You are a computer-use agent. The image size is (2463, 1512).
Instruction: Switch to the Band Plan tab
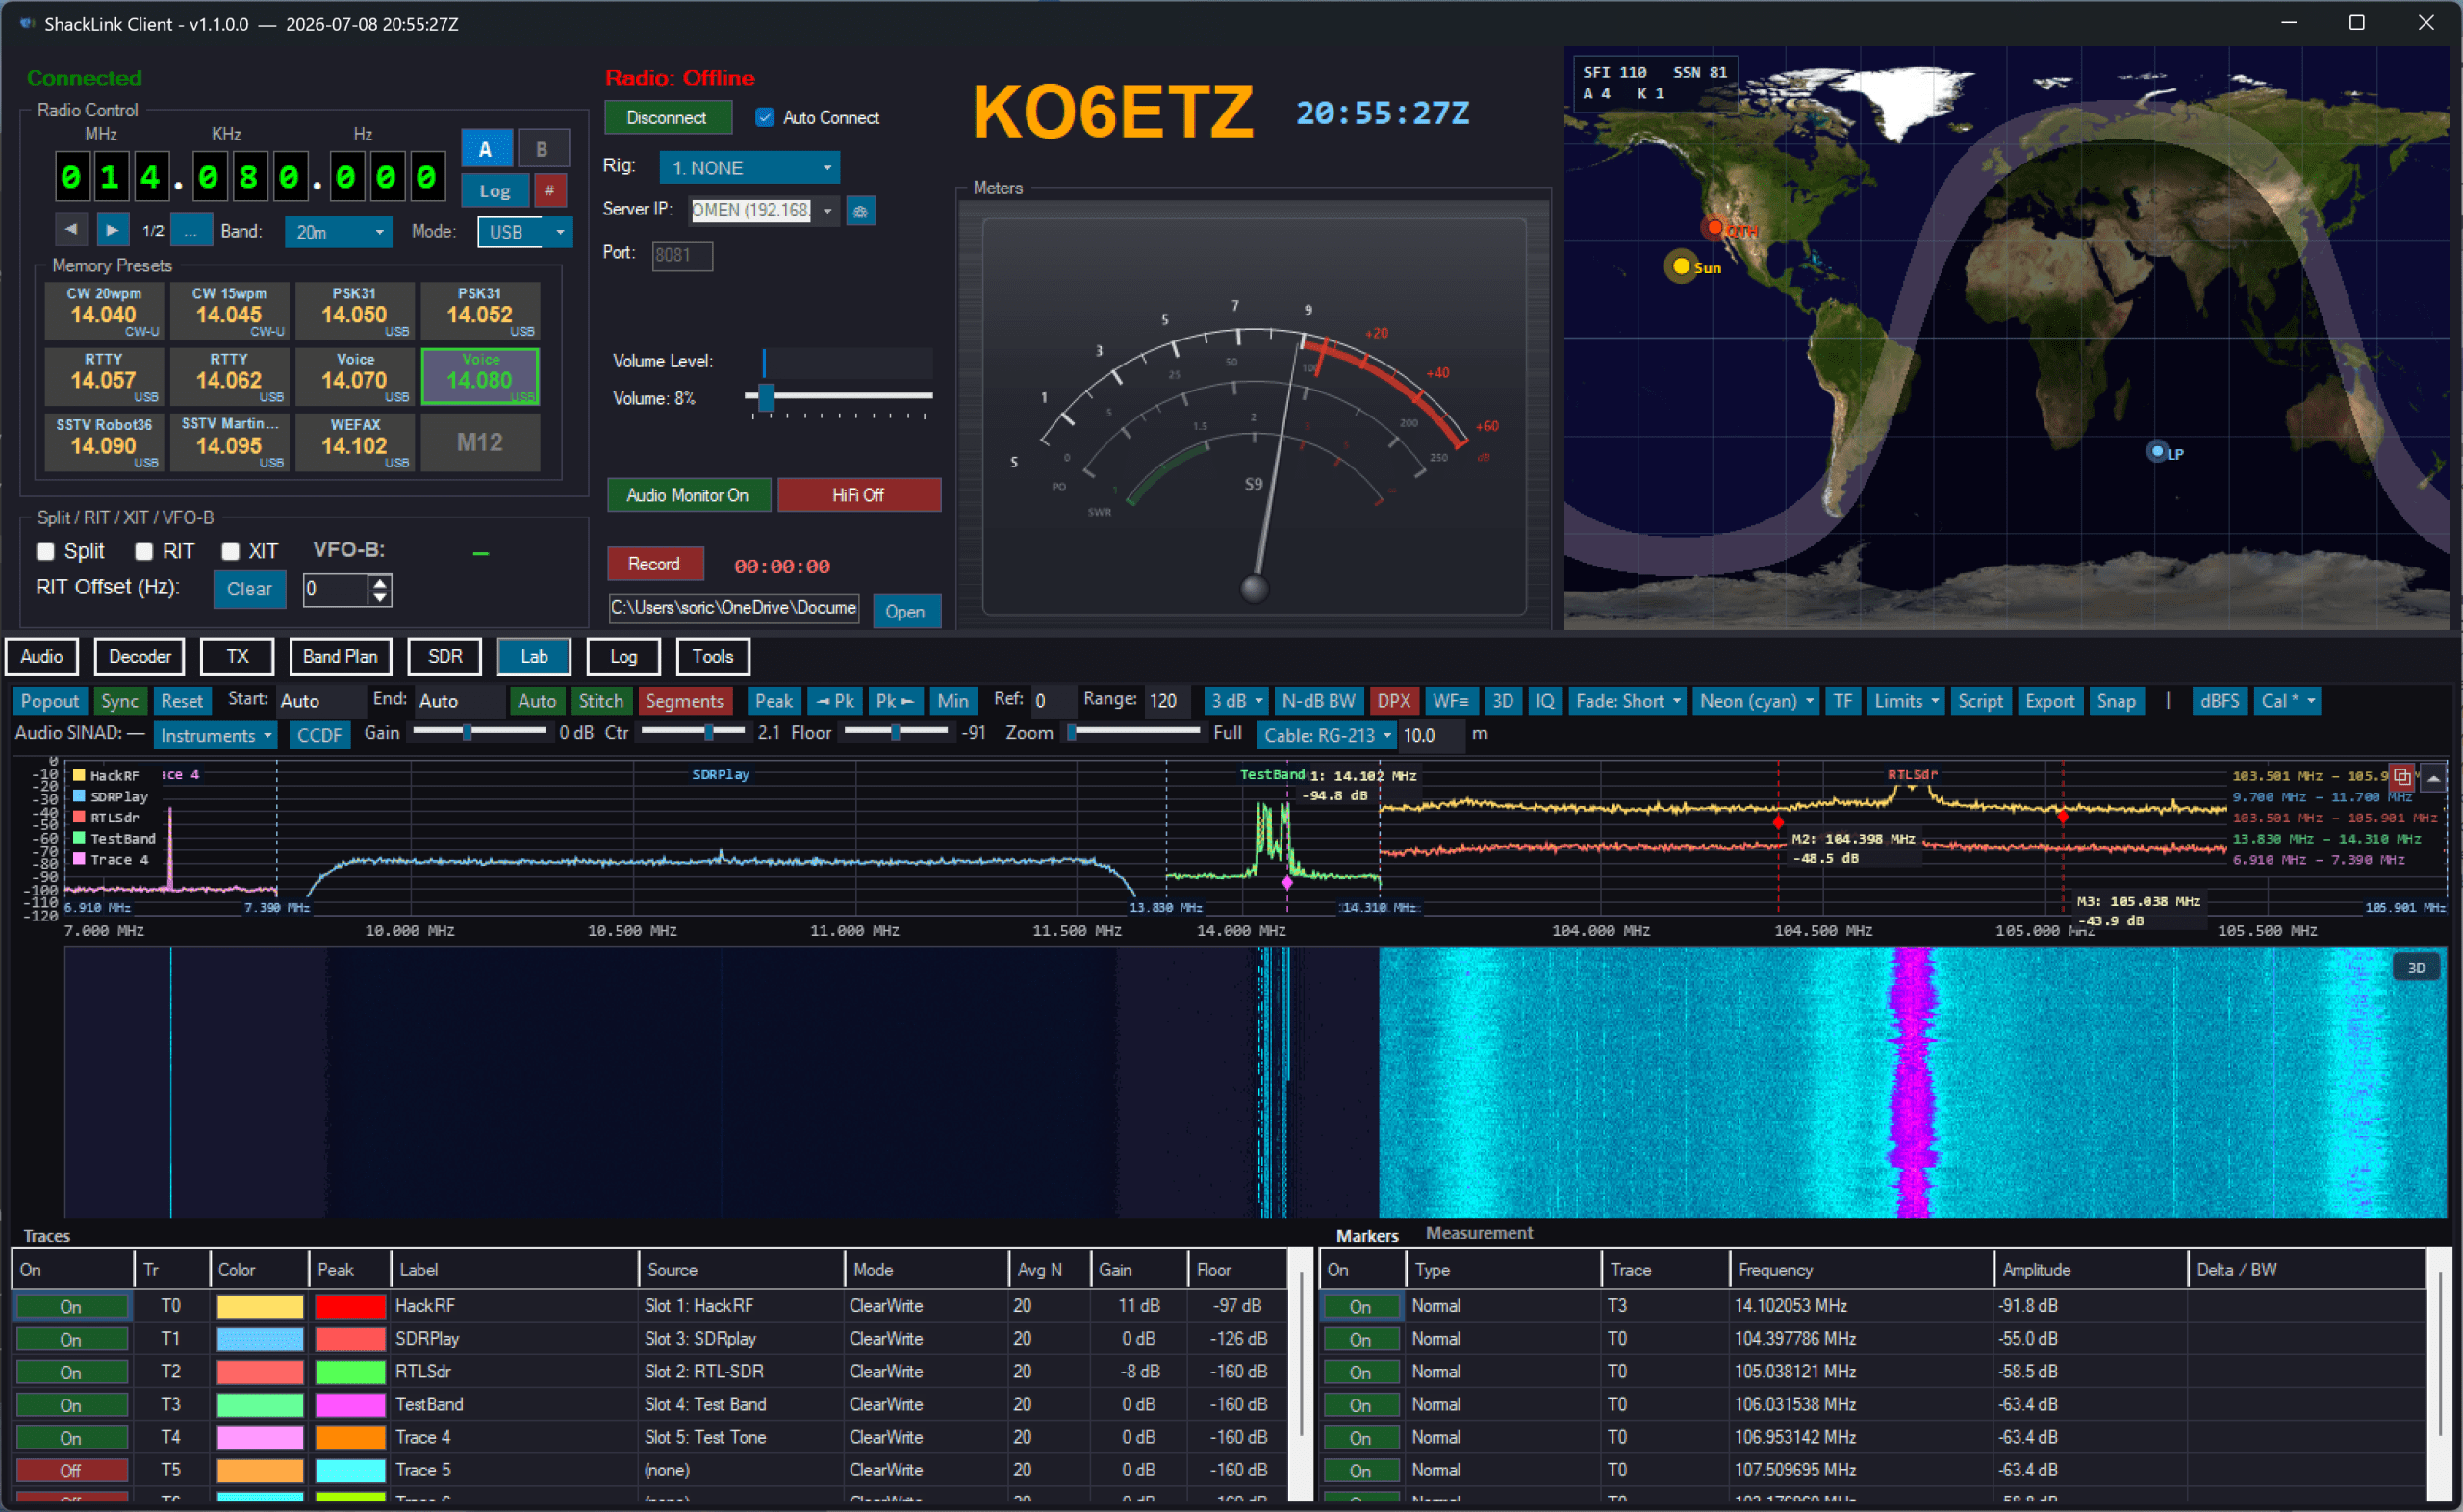(x=340, y=657)
